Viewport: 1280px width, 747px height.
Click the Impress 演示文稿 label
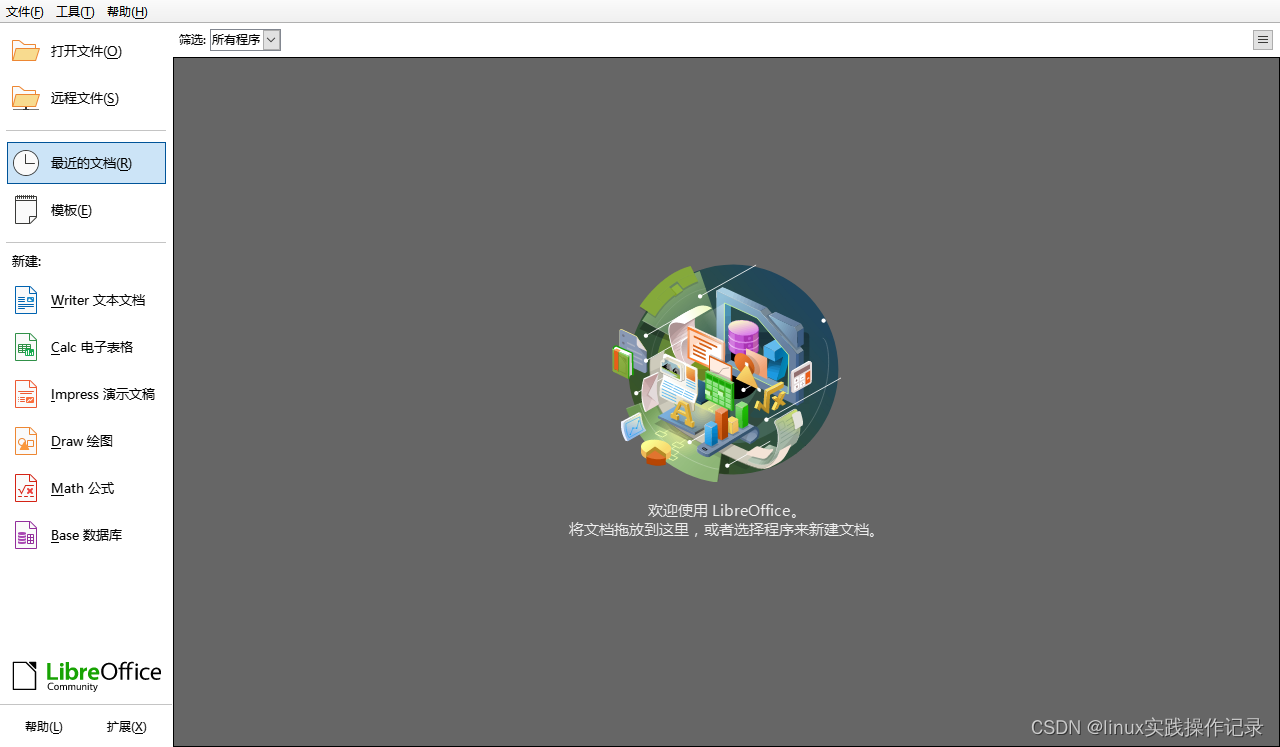tap(103, 394)
